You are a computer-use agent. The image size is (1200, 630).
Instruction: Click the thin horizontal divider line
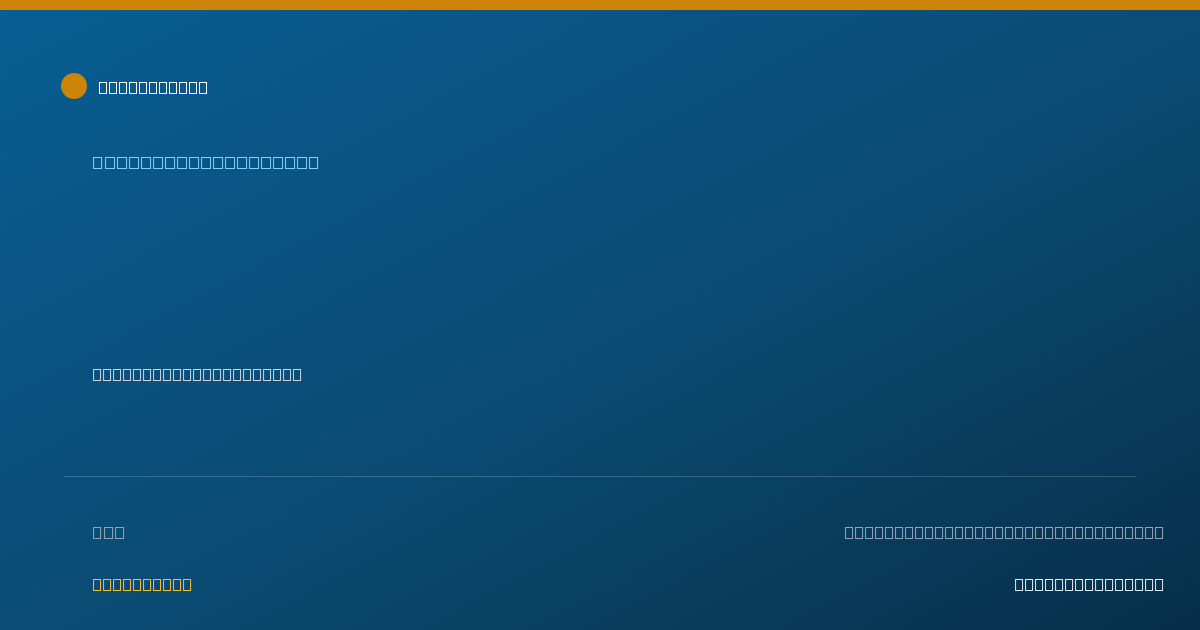coord(600,476)
